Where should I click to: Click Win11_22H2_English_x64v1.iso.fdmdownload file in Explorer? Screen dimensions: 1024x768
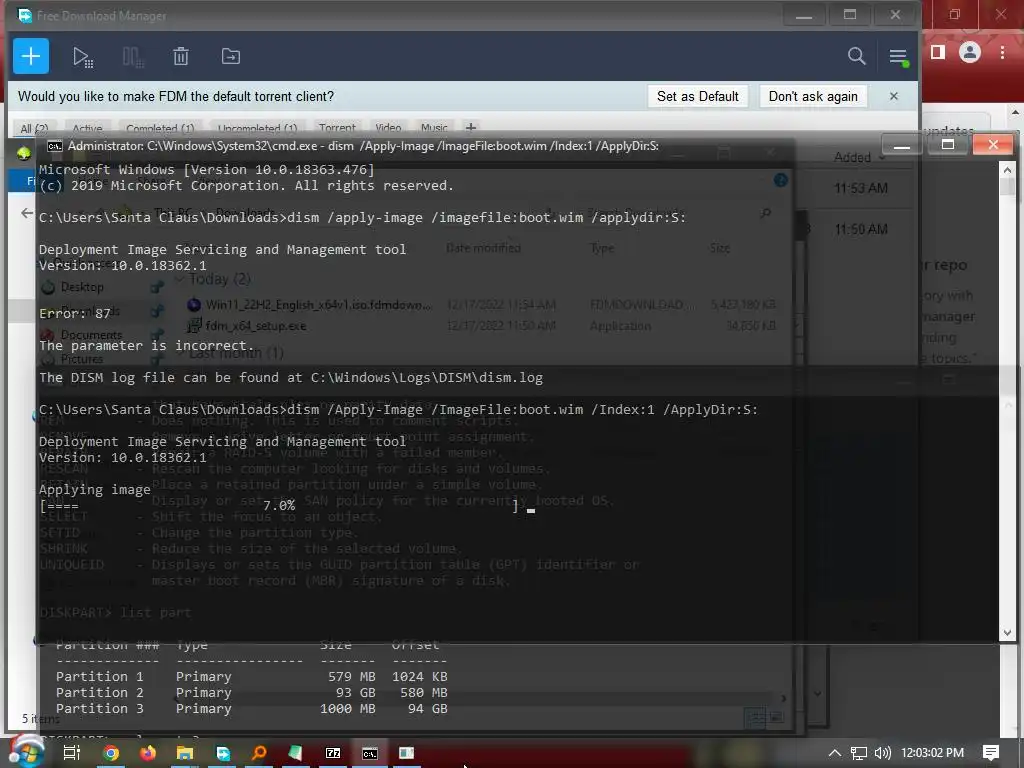tap(318, 305)
